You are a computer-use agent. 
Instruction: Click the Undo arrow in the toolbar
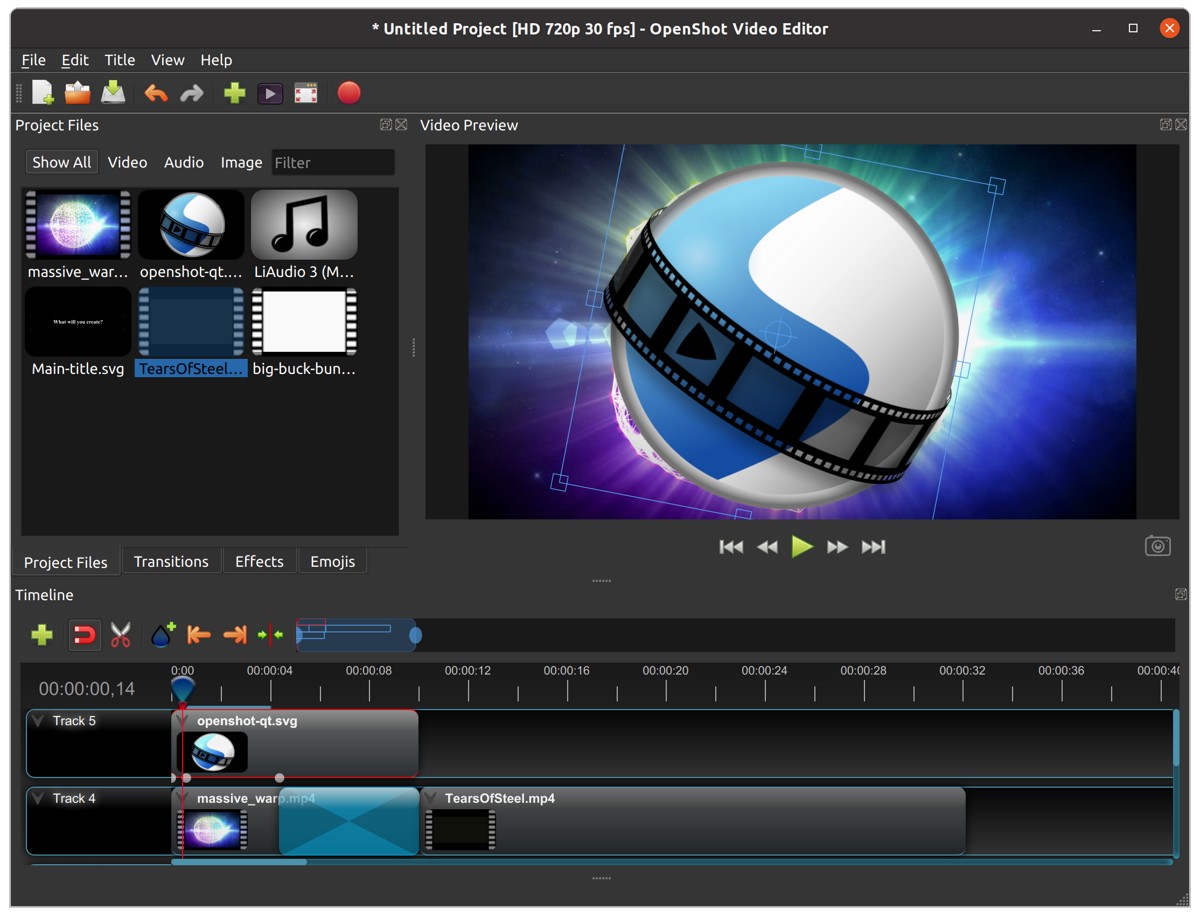point(156,92)
